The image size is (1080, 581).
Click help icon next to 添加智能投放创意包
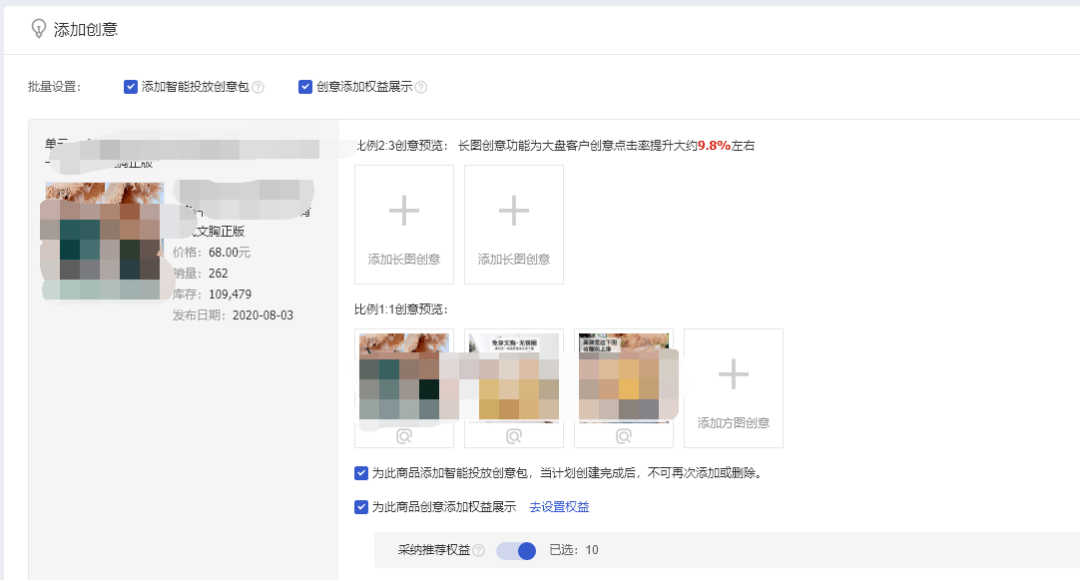tap(258, 87)
